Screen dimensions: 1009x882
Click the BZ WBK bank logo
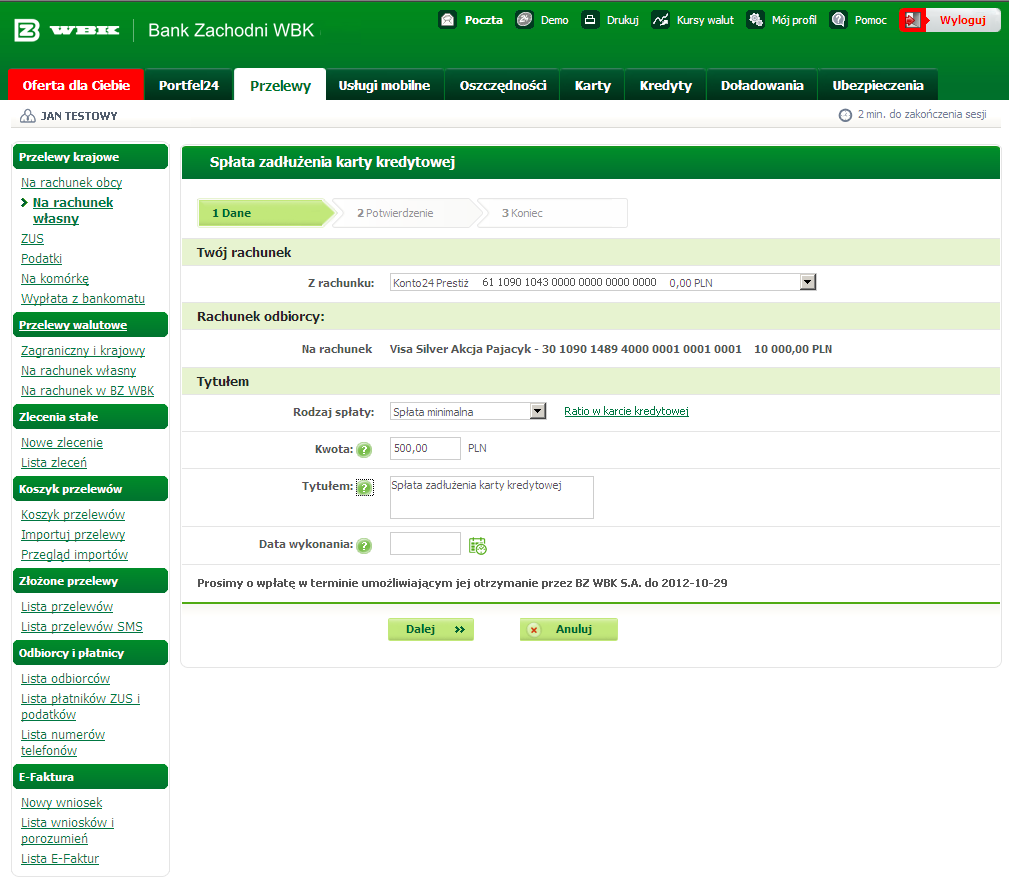click(66, 30)
